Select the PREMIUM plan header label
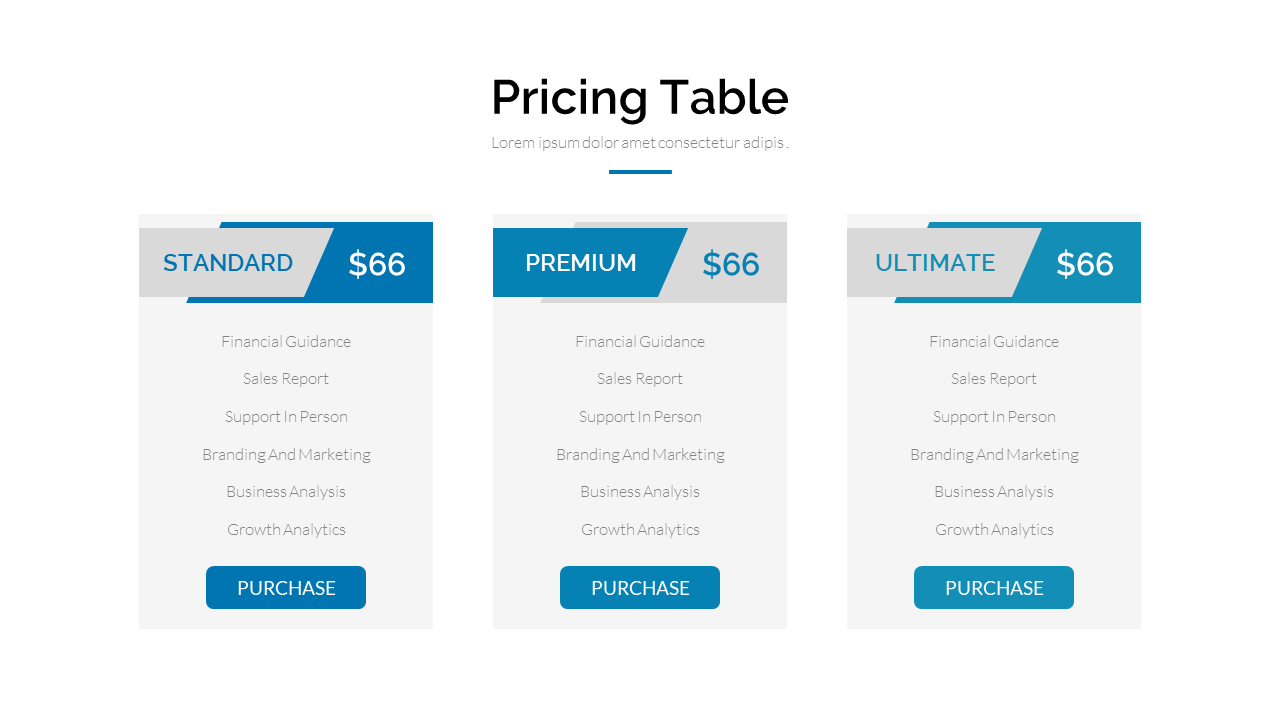1280x720 pixels. 581,263
